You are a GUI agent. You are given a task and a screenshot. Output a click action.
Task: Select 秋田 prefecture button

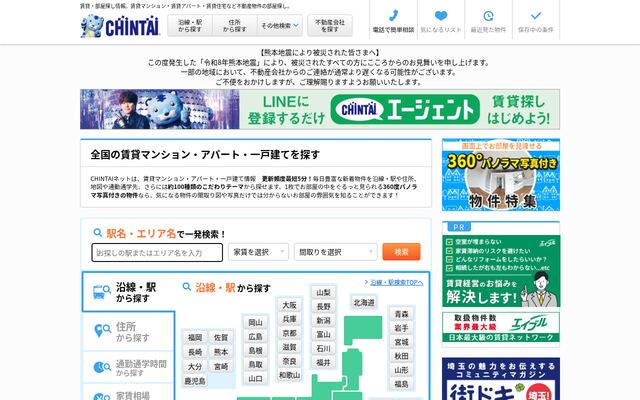click(x=401, y=356)
